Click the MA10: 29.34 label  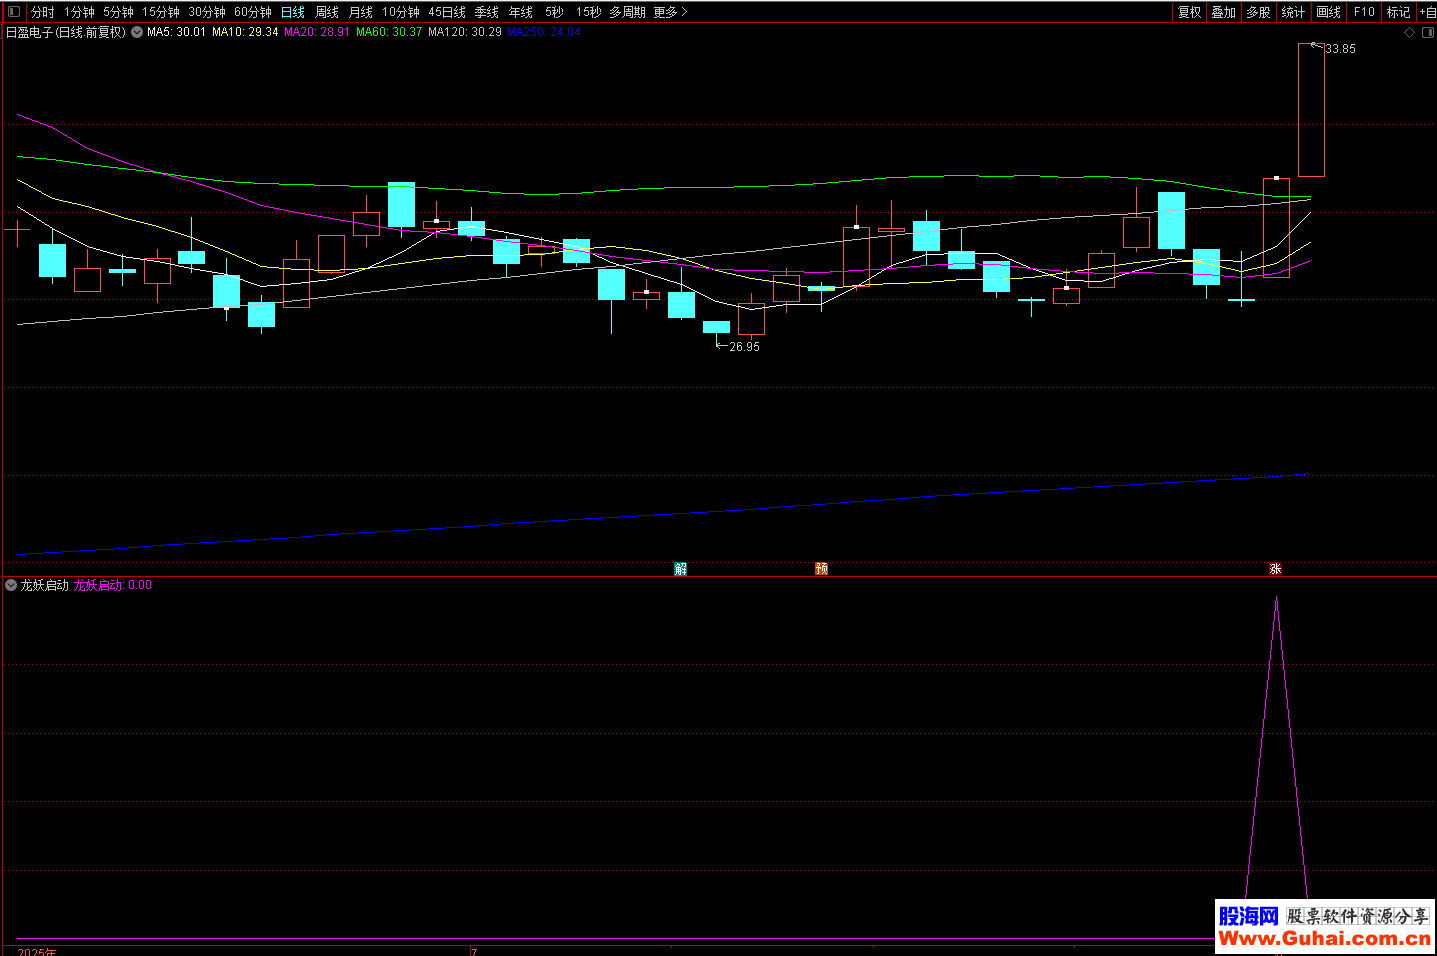click(x=245, y=32)
